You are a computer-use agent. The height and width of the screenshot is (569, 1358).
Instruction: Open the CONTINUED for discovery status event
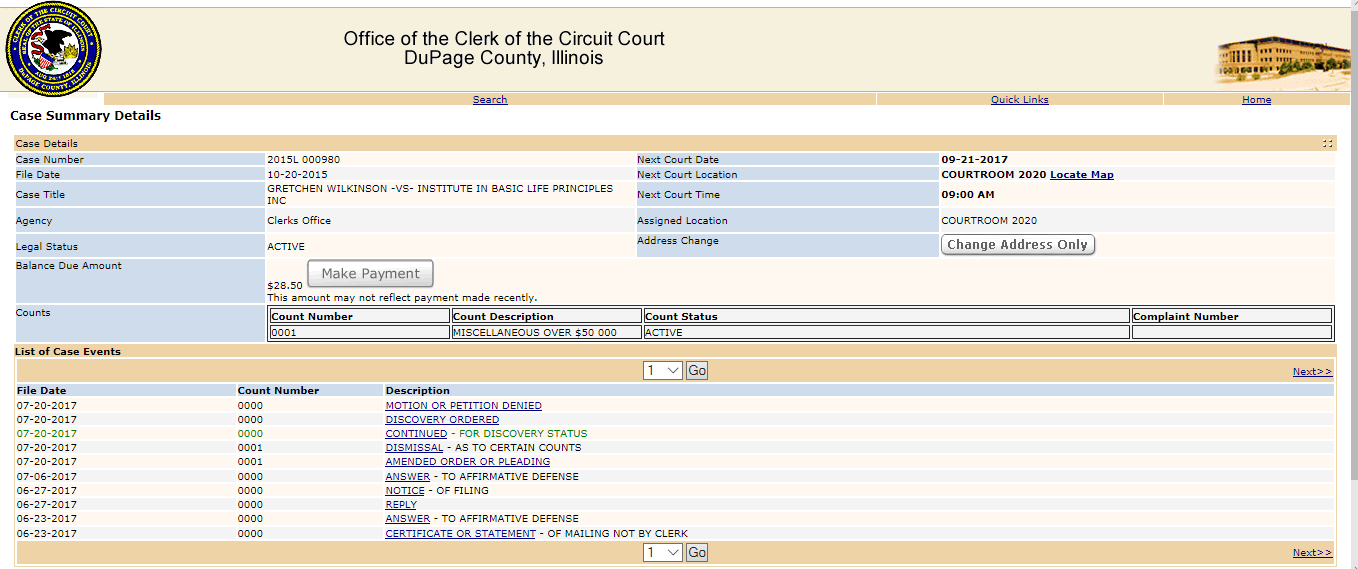point(416,434)
